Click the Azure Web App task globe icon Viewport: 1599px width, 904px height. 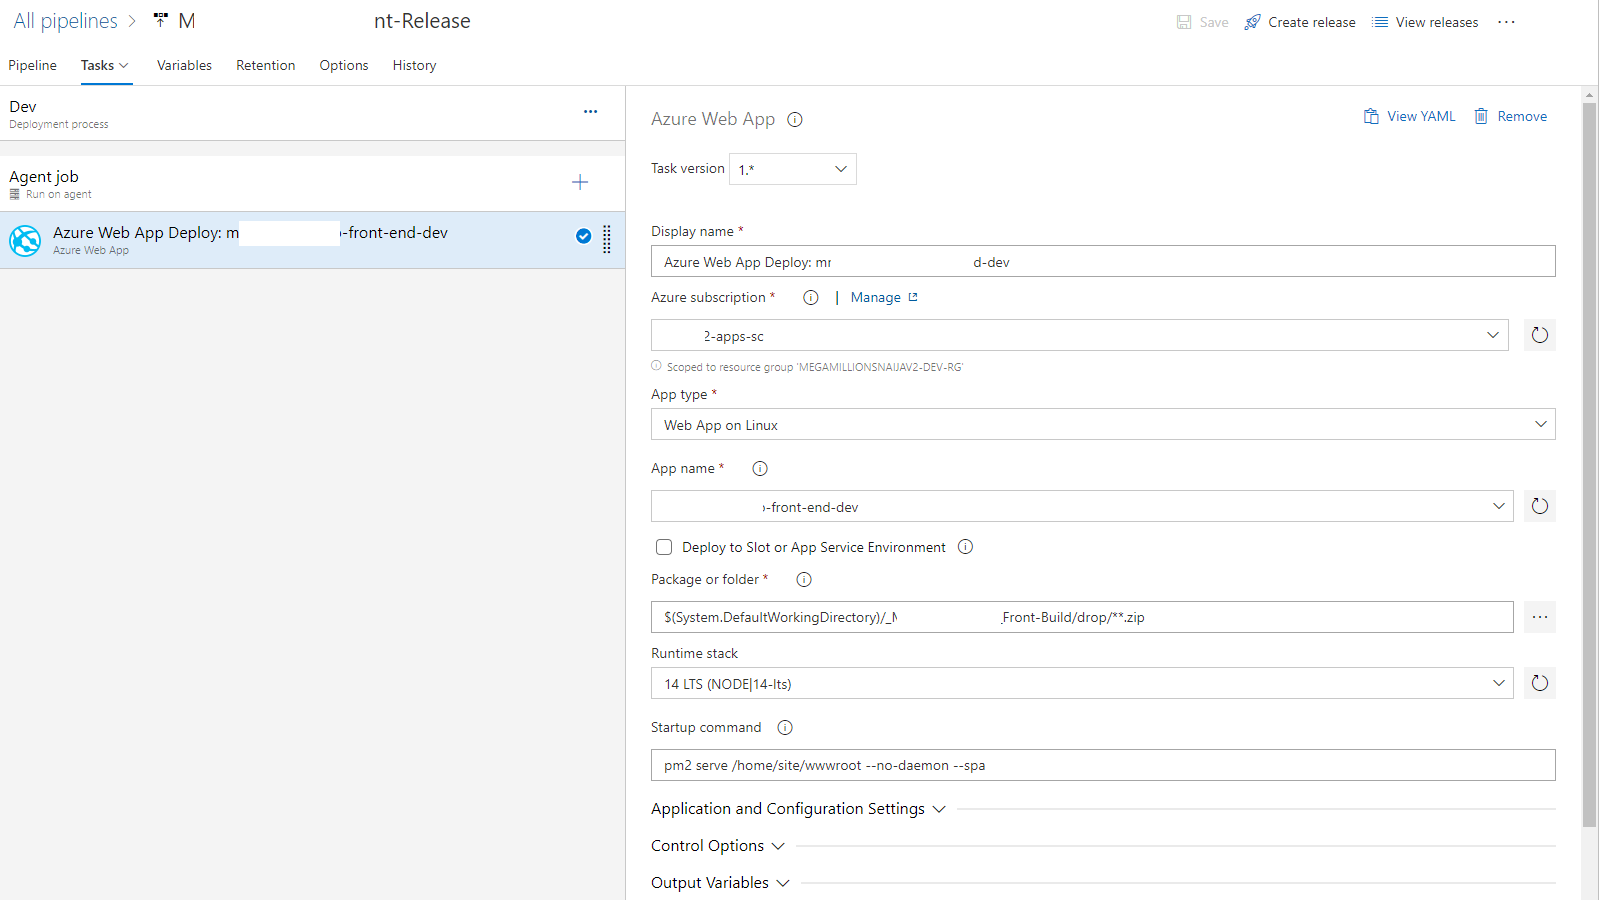(25, 240)
